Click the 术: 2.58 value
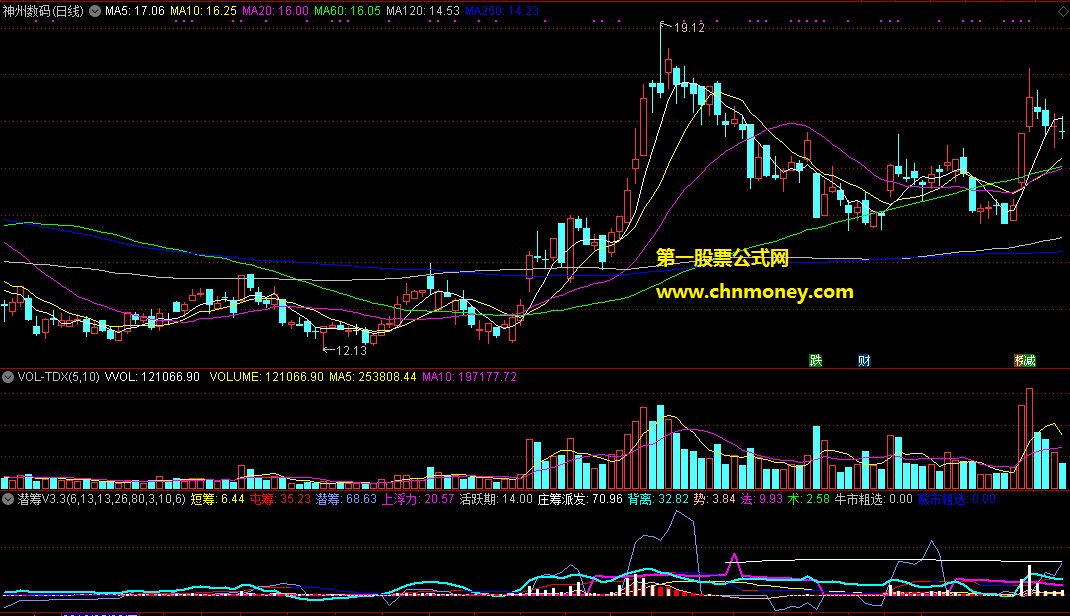 click(x=809, y=499)
